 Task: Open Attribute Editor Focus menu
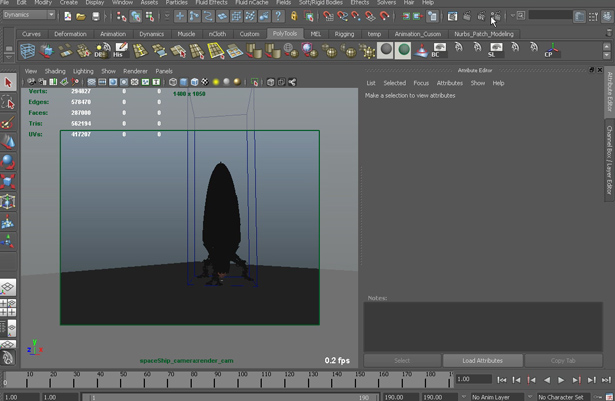coord(421,83)
